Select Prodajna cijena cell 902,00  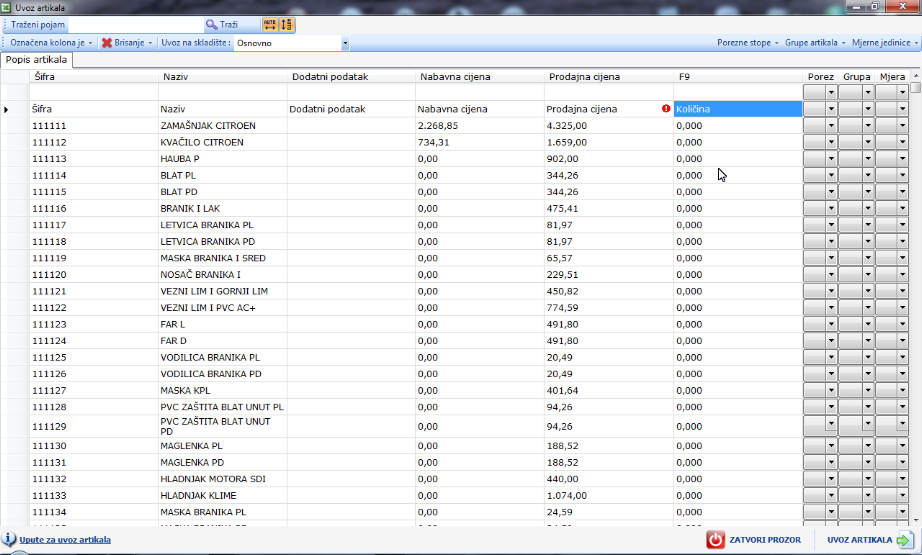[609, 158]
